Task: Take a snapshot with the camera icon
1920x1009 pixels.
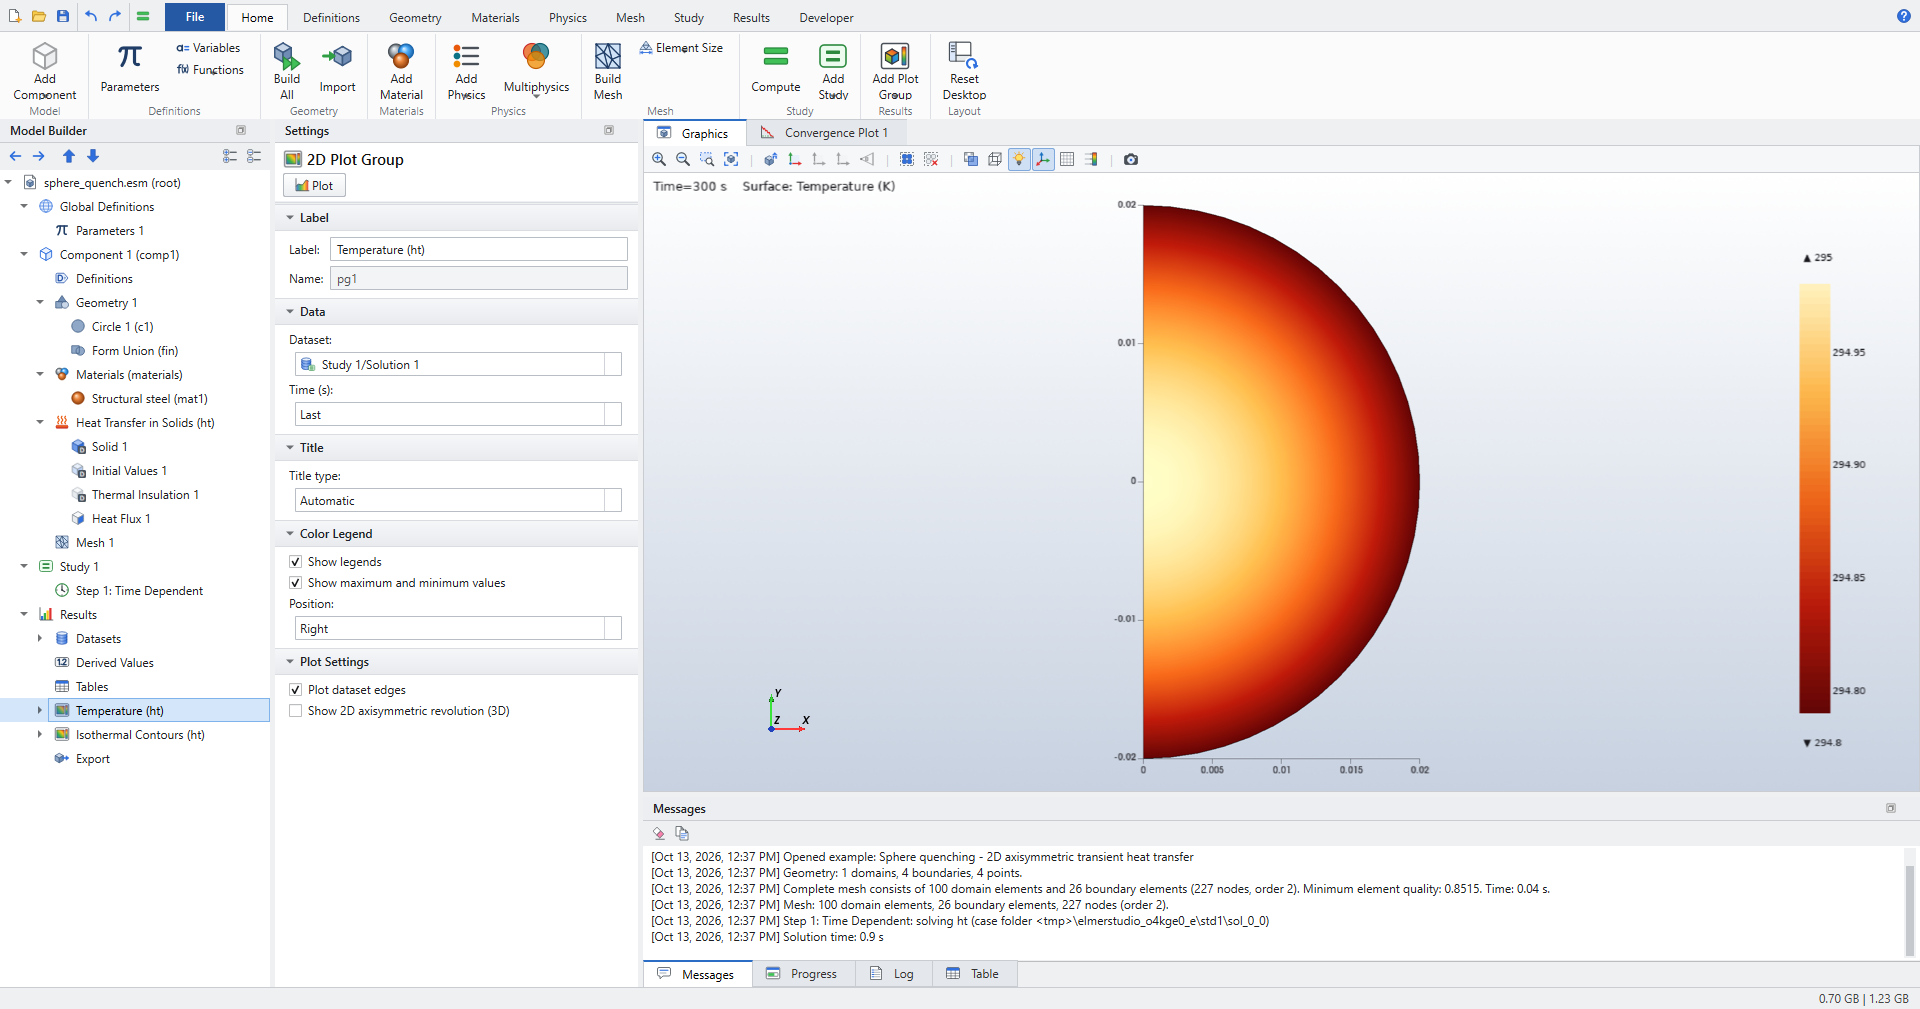Action: pos(1131,159)
